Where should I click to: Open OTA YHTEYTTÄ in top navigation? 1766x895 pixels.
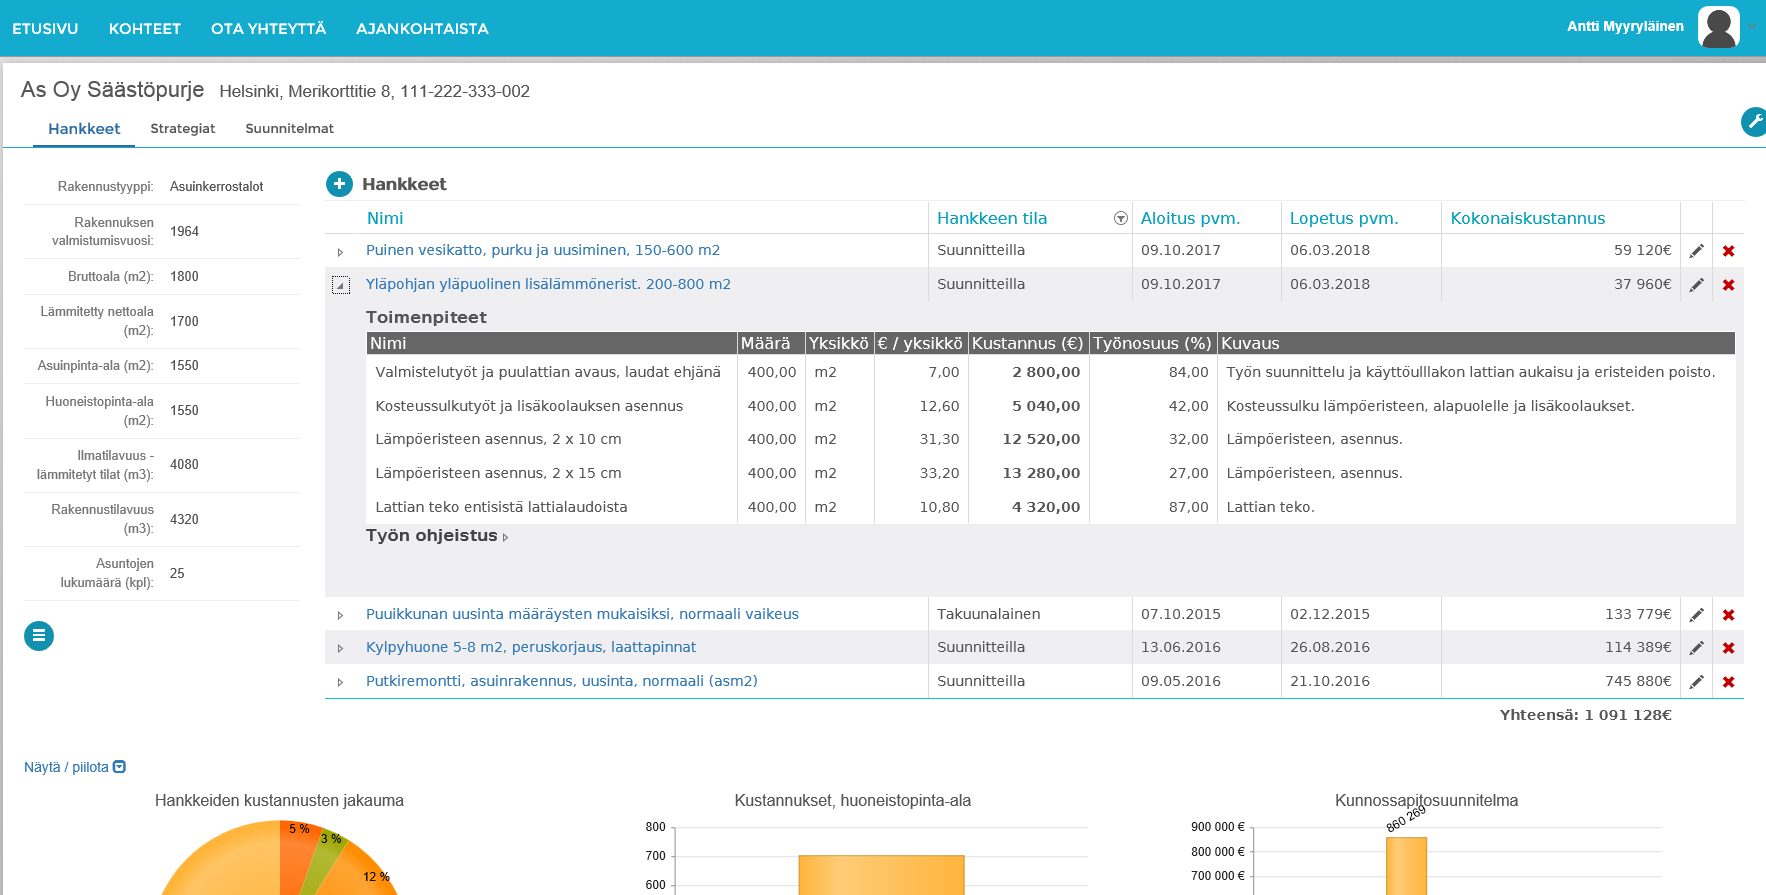point(268,29)
